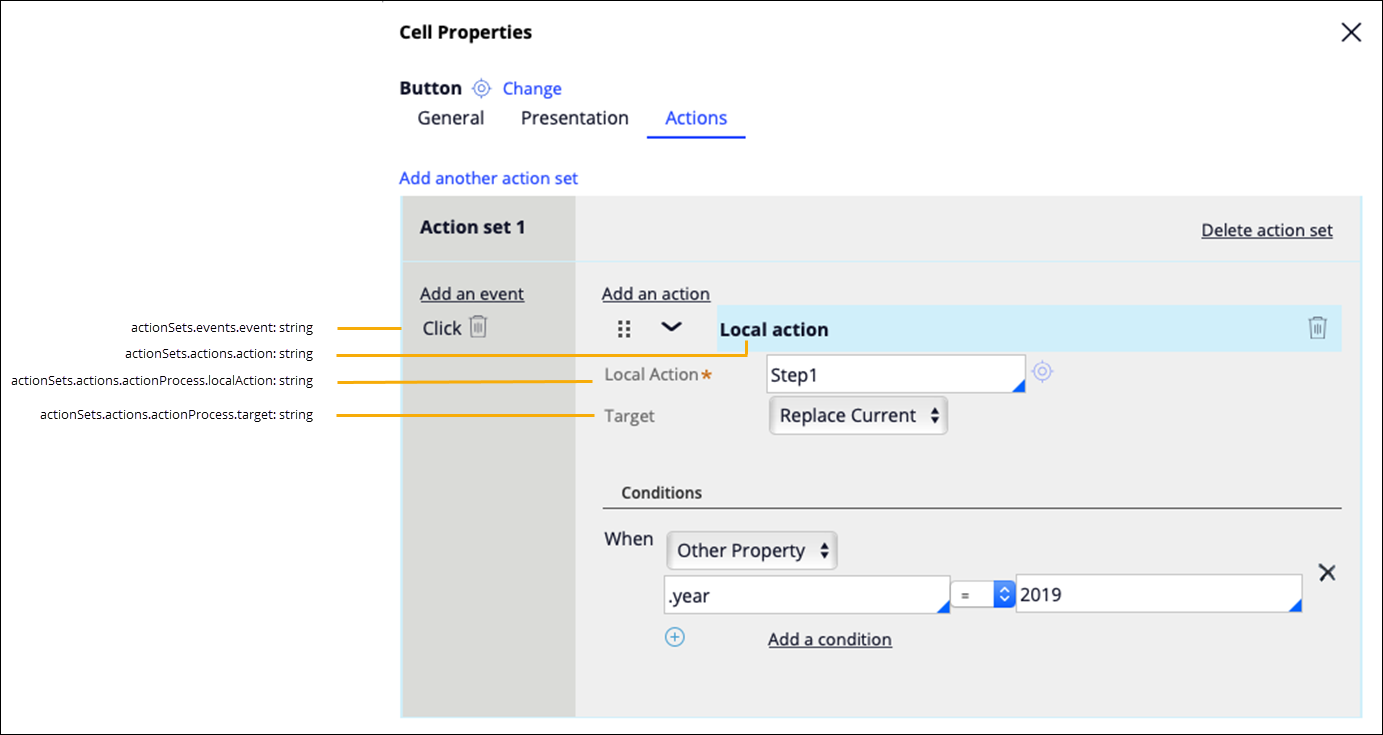Click the drag handle beside Local action
1383x735 pixels.
pos(624,329)
